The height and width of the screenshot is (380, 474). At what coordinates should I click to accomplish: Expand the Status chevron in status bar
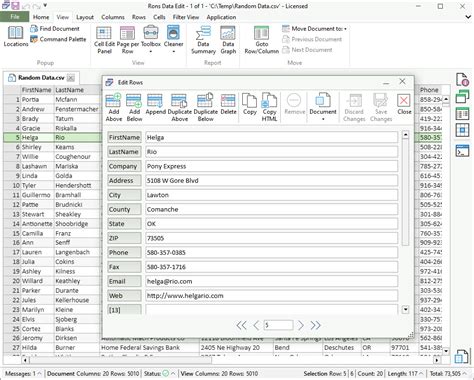pos(173,374)
